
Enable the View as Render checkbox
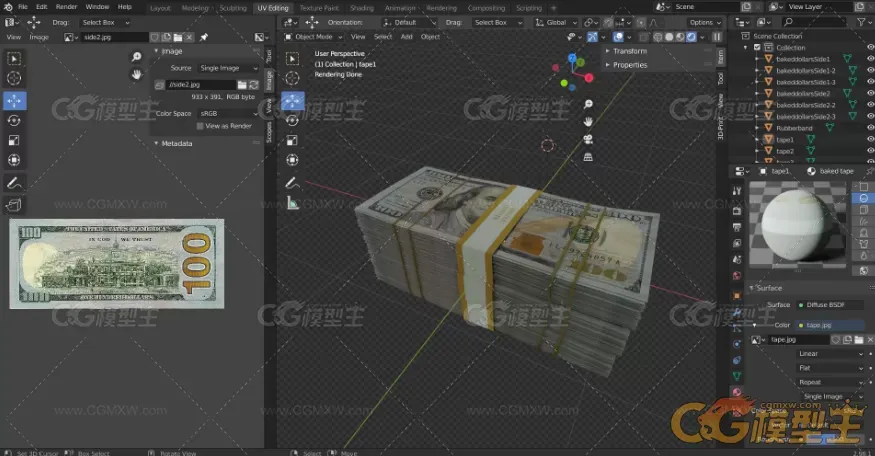click(x=200, y=126)
